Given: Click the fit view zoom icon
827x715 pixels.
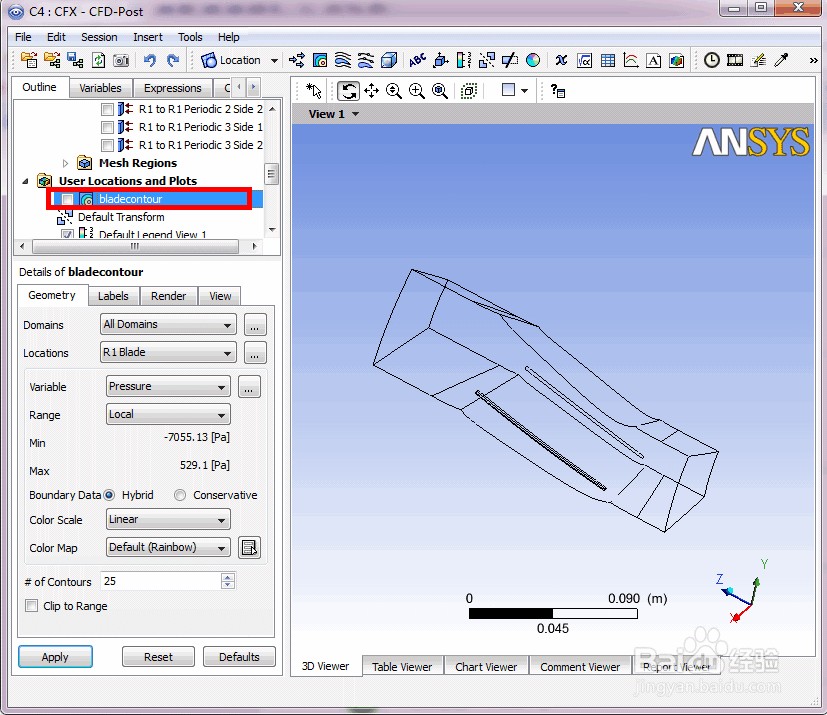Looking at the screenshot, I should [440, 91].
